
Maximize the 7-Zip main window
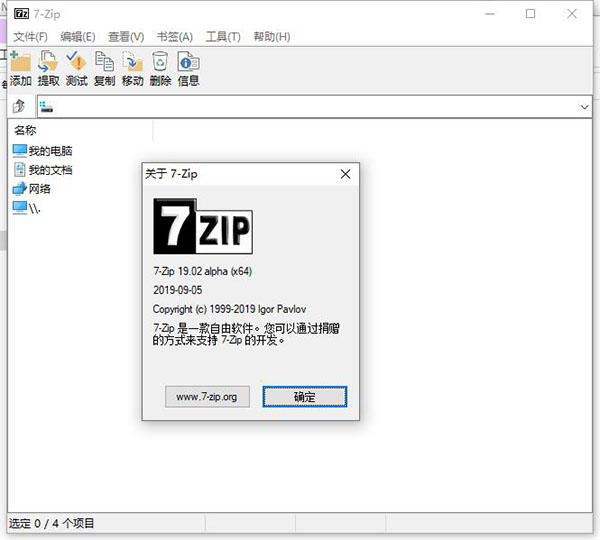pyautogui.click(x=530, y=14)
